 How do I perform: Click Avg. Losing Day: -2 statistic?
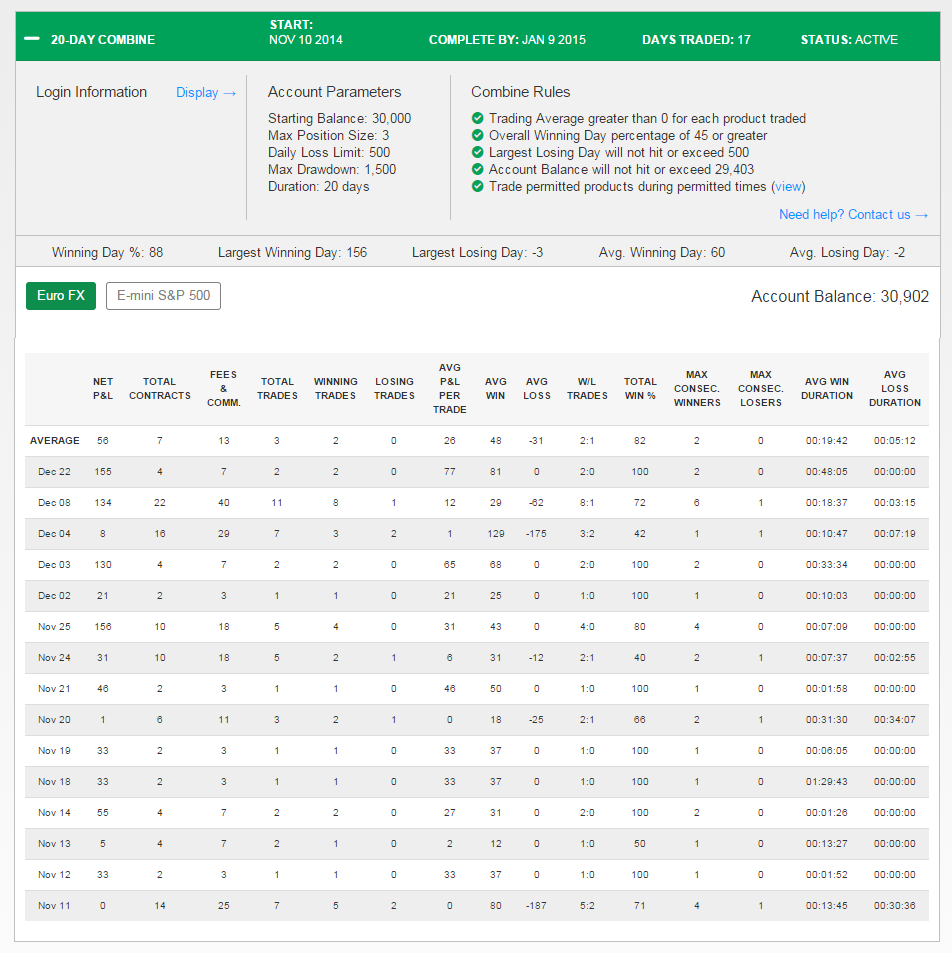pos(847,253)
